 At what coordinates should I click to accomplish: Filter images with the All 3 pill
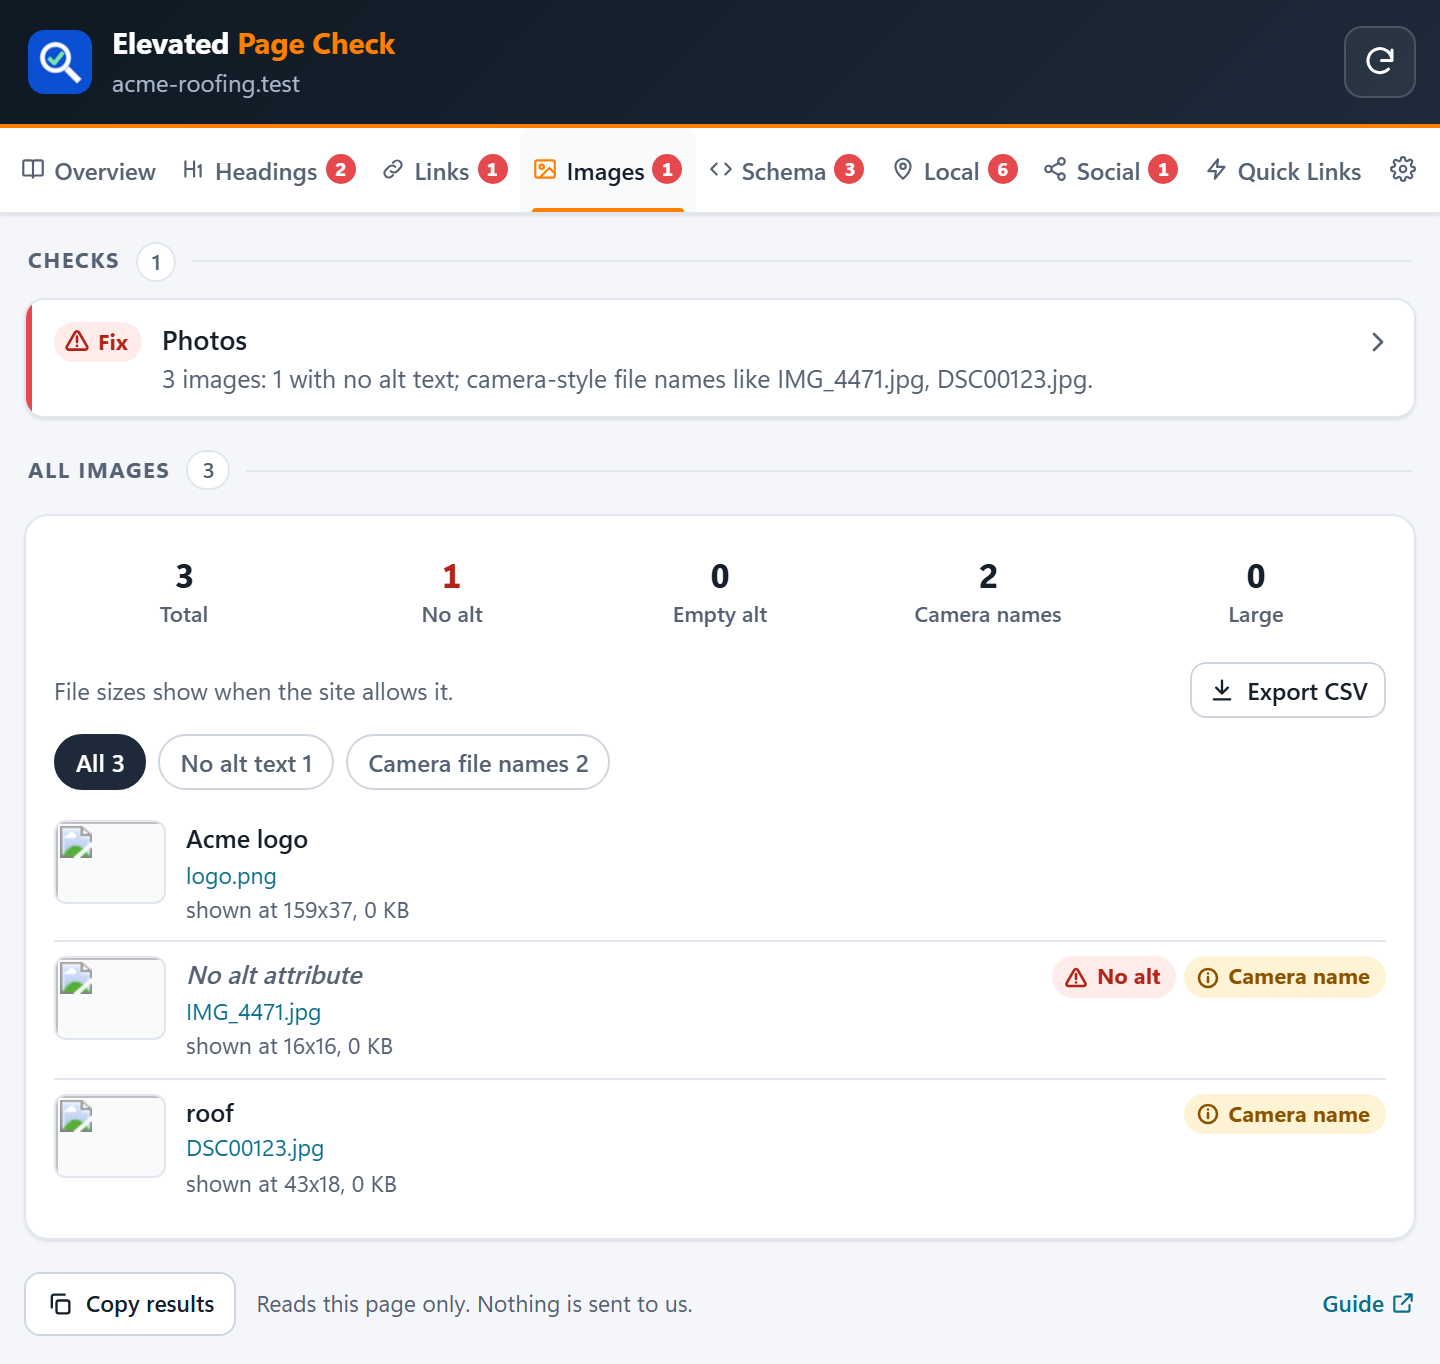pos(100,763)
